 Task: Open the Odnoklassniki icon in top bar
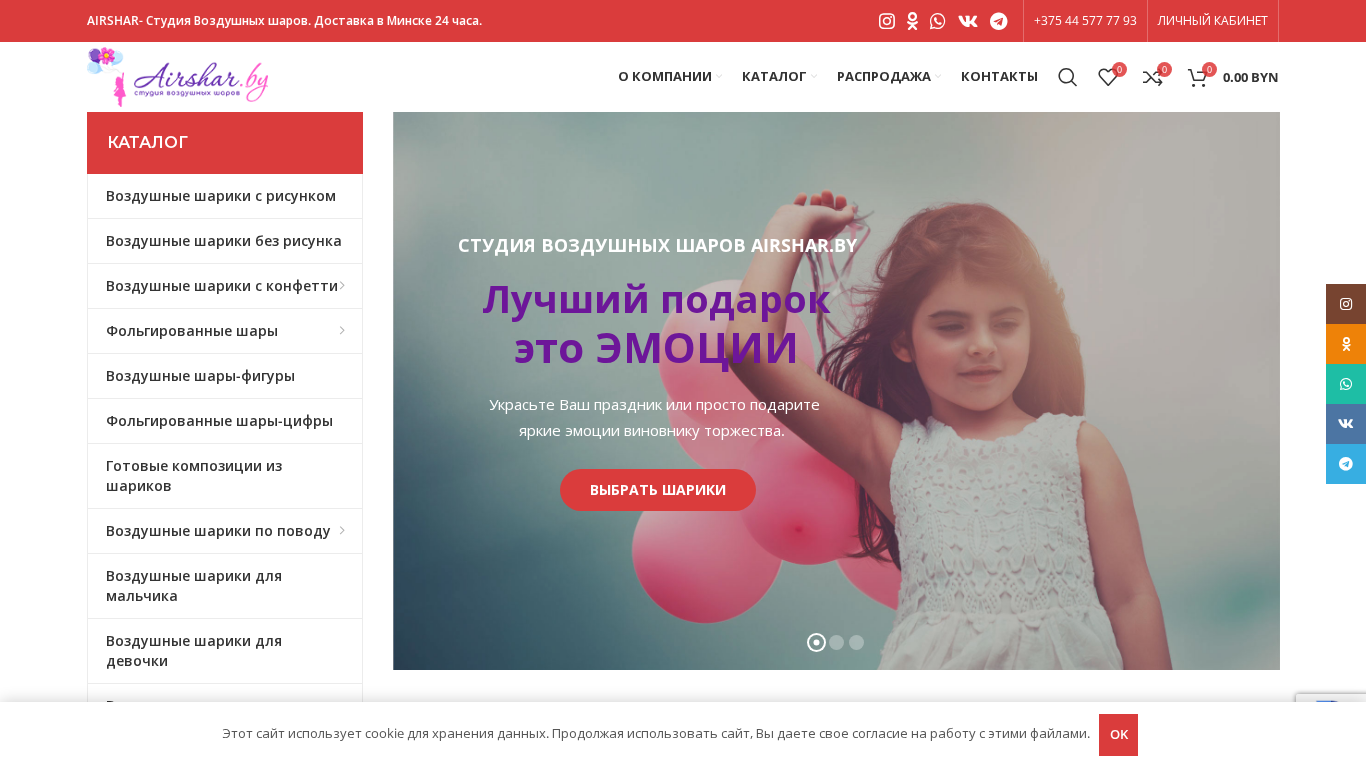(912, 21)
